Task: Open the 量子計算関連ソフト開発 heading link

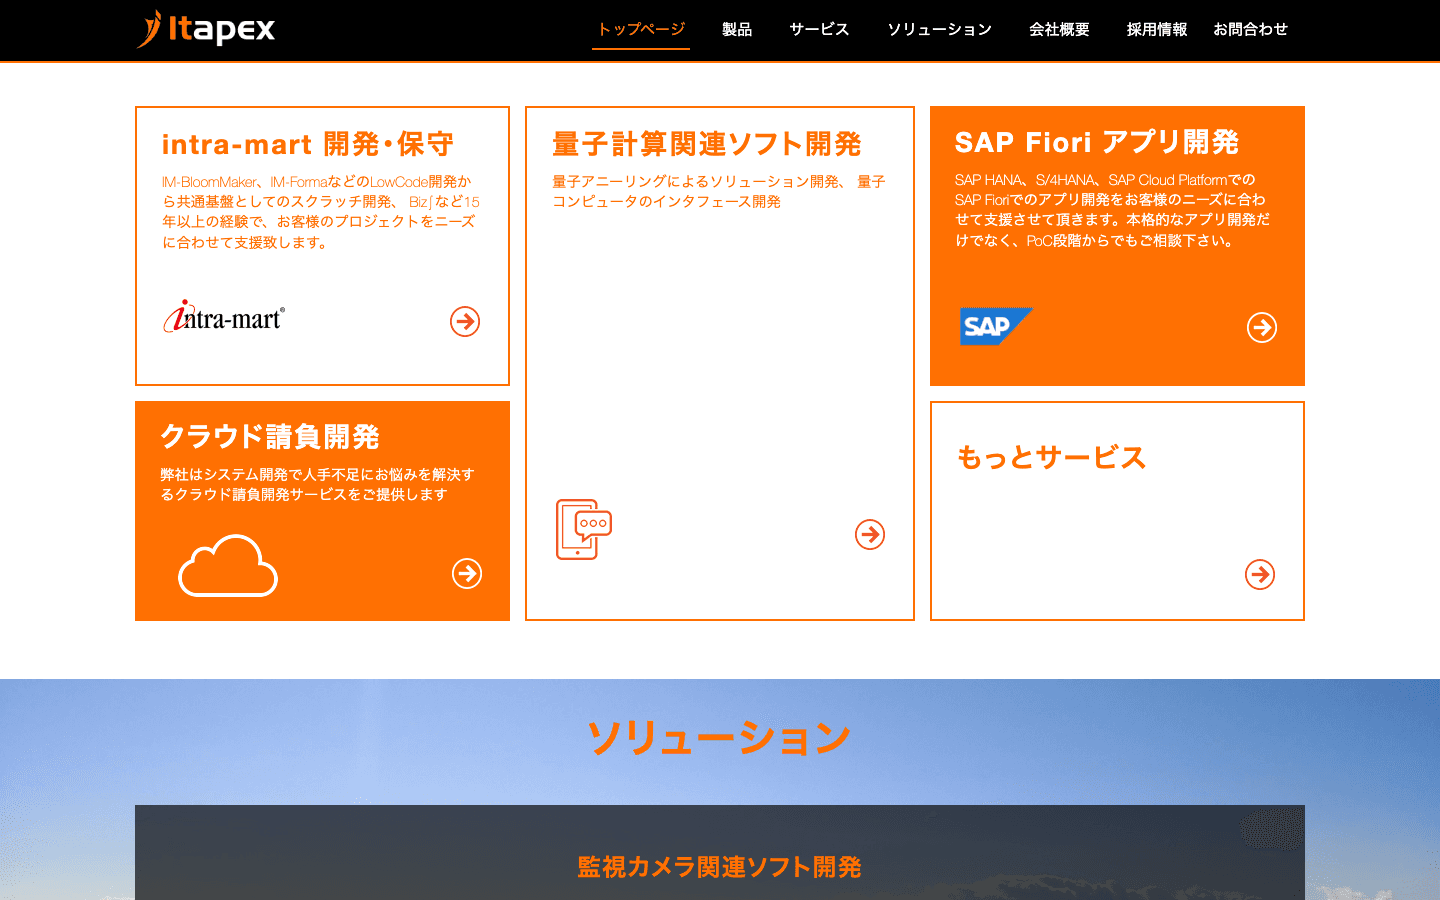Action: click(707, 144)
